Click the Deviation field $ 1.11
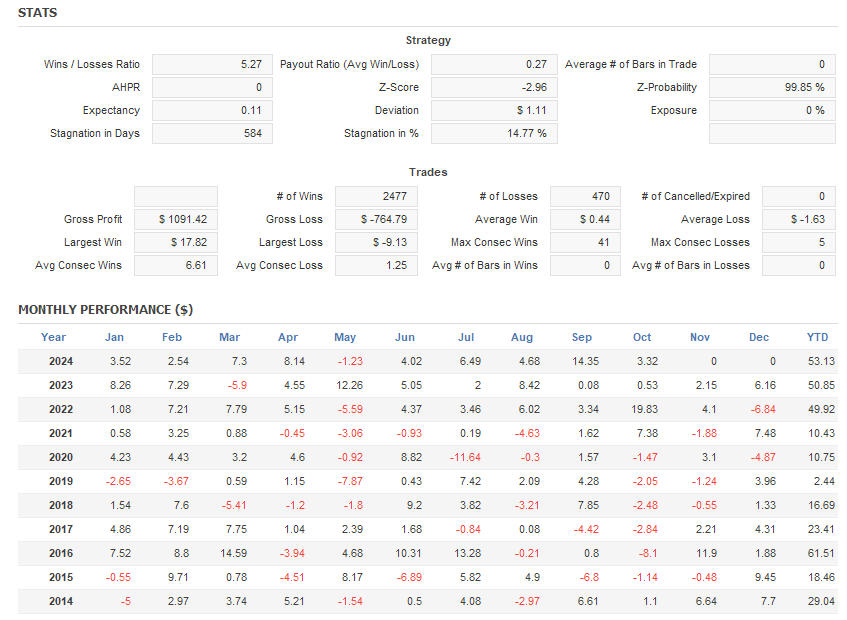 click(x=494, y=110)
